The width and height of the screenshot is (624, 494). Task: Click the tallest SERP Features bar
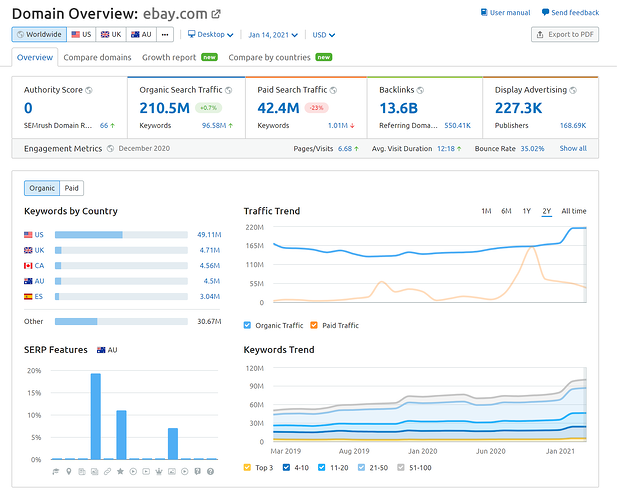pos(96,416)
